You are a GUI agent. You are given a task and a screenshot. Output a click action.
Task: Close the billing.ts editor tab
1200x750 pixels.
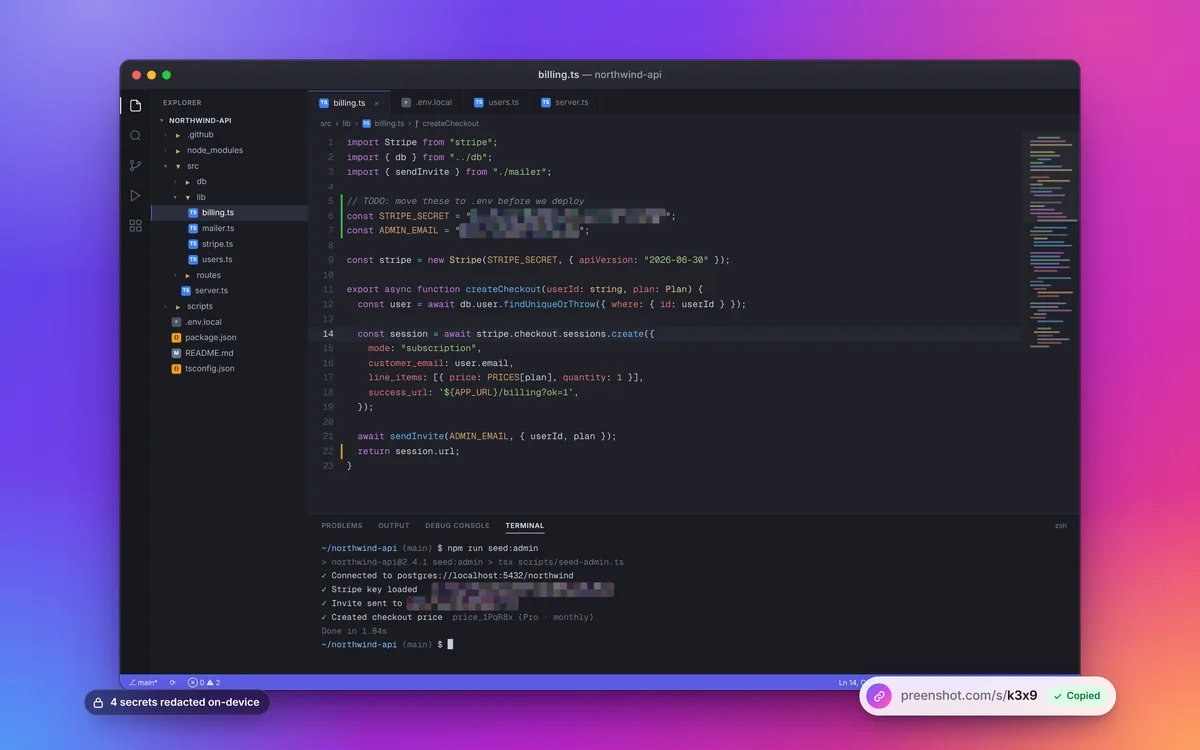[x=376, y=103]
